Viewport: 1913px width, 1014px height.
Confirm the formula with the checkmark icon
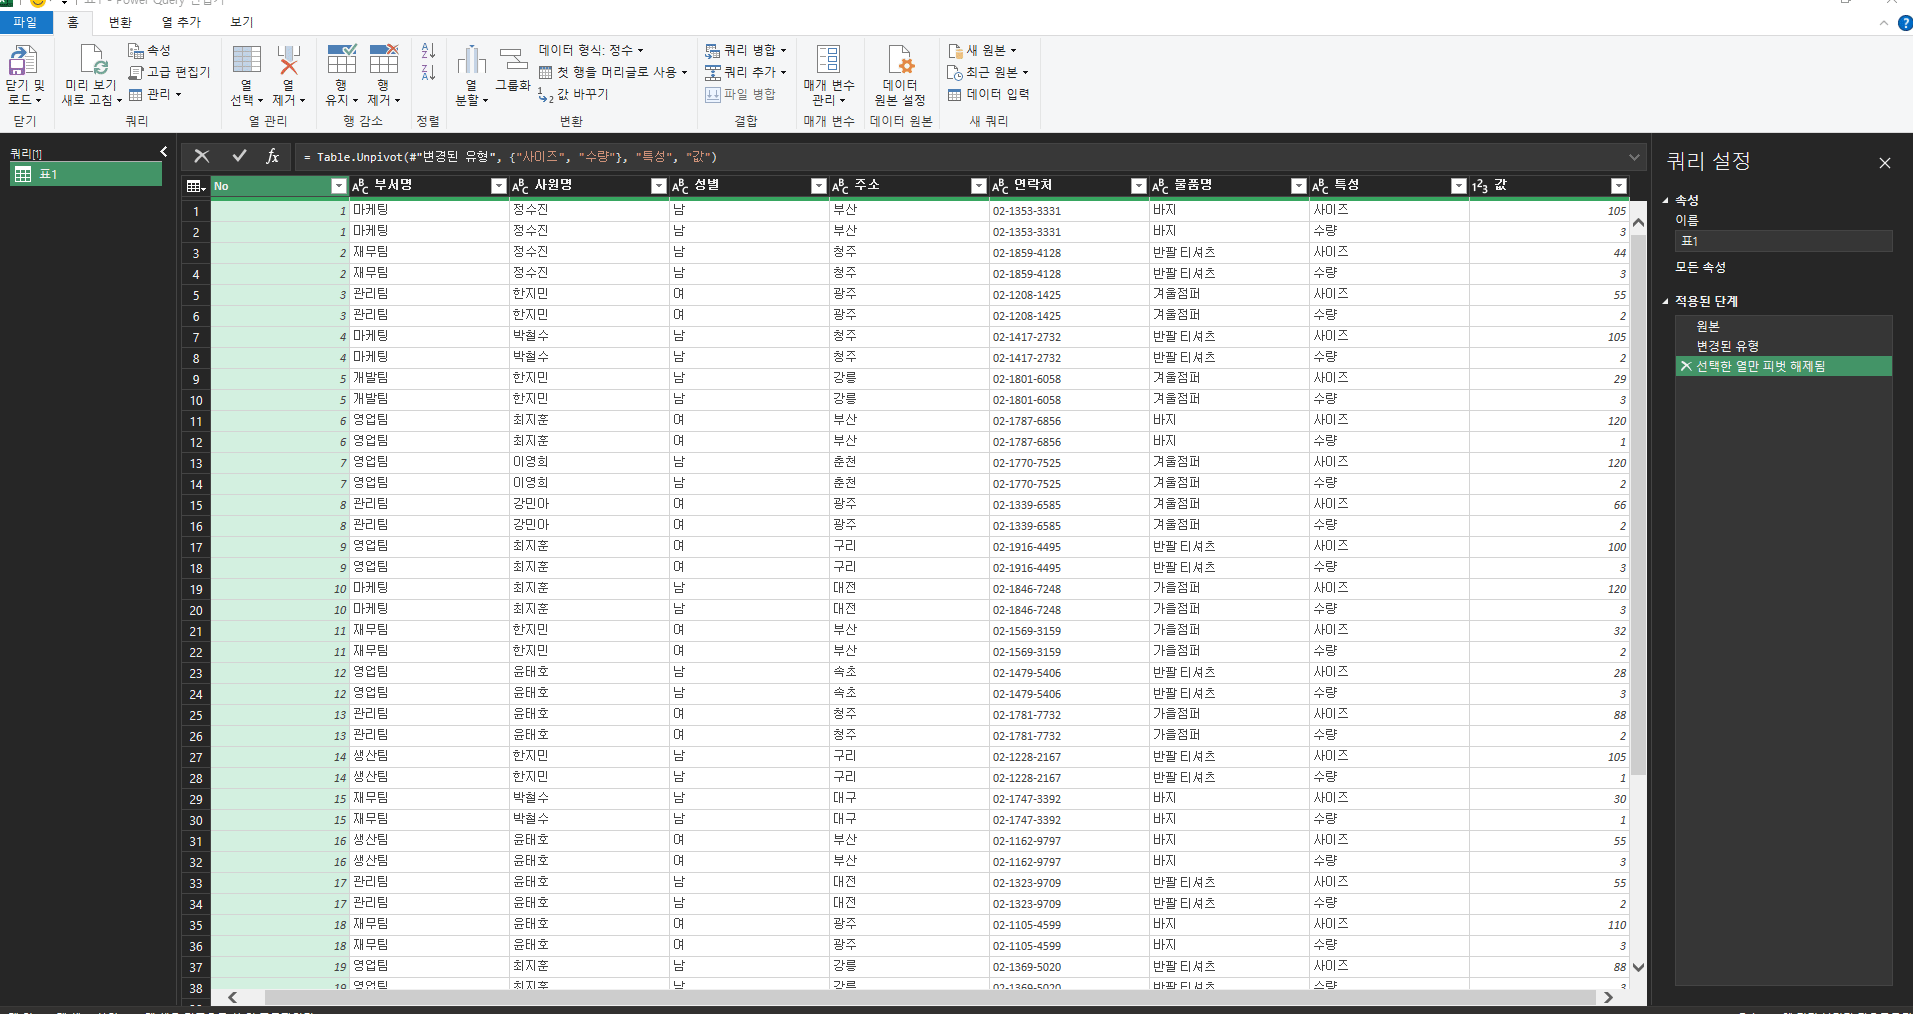pos(239,156)
